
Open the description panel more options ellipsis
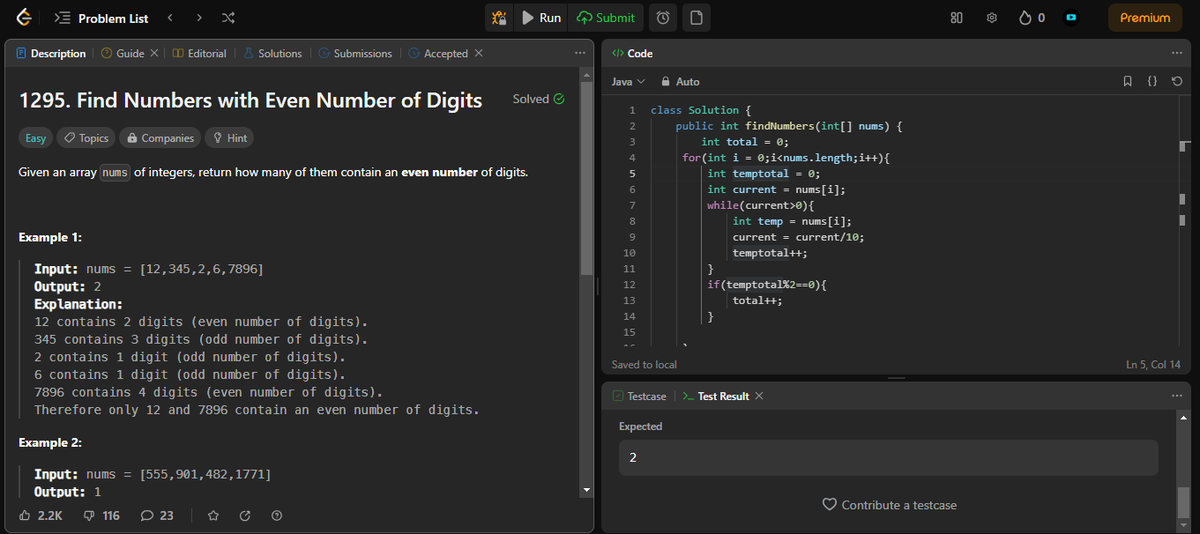point(581,53)
